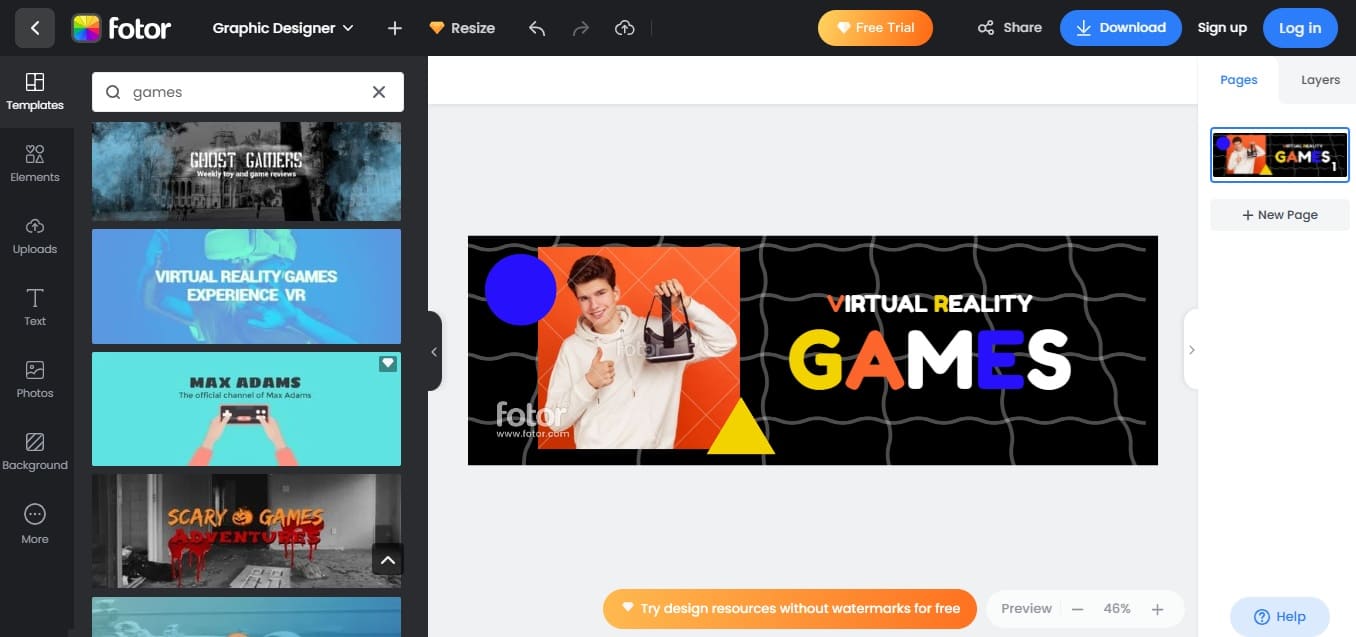Select the man with VR headset photo

640,350
